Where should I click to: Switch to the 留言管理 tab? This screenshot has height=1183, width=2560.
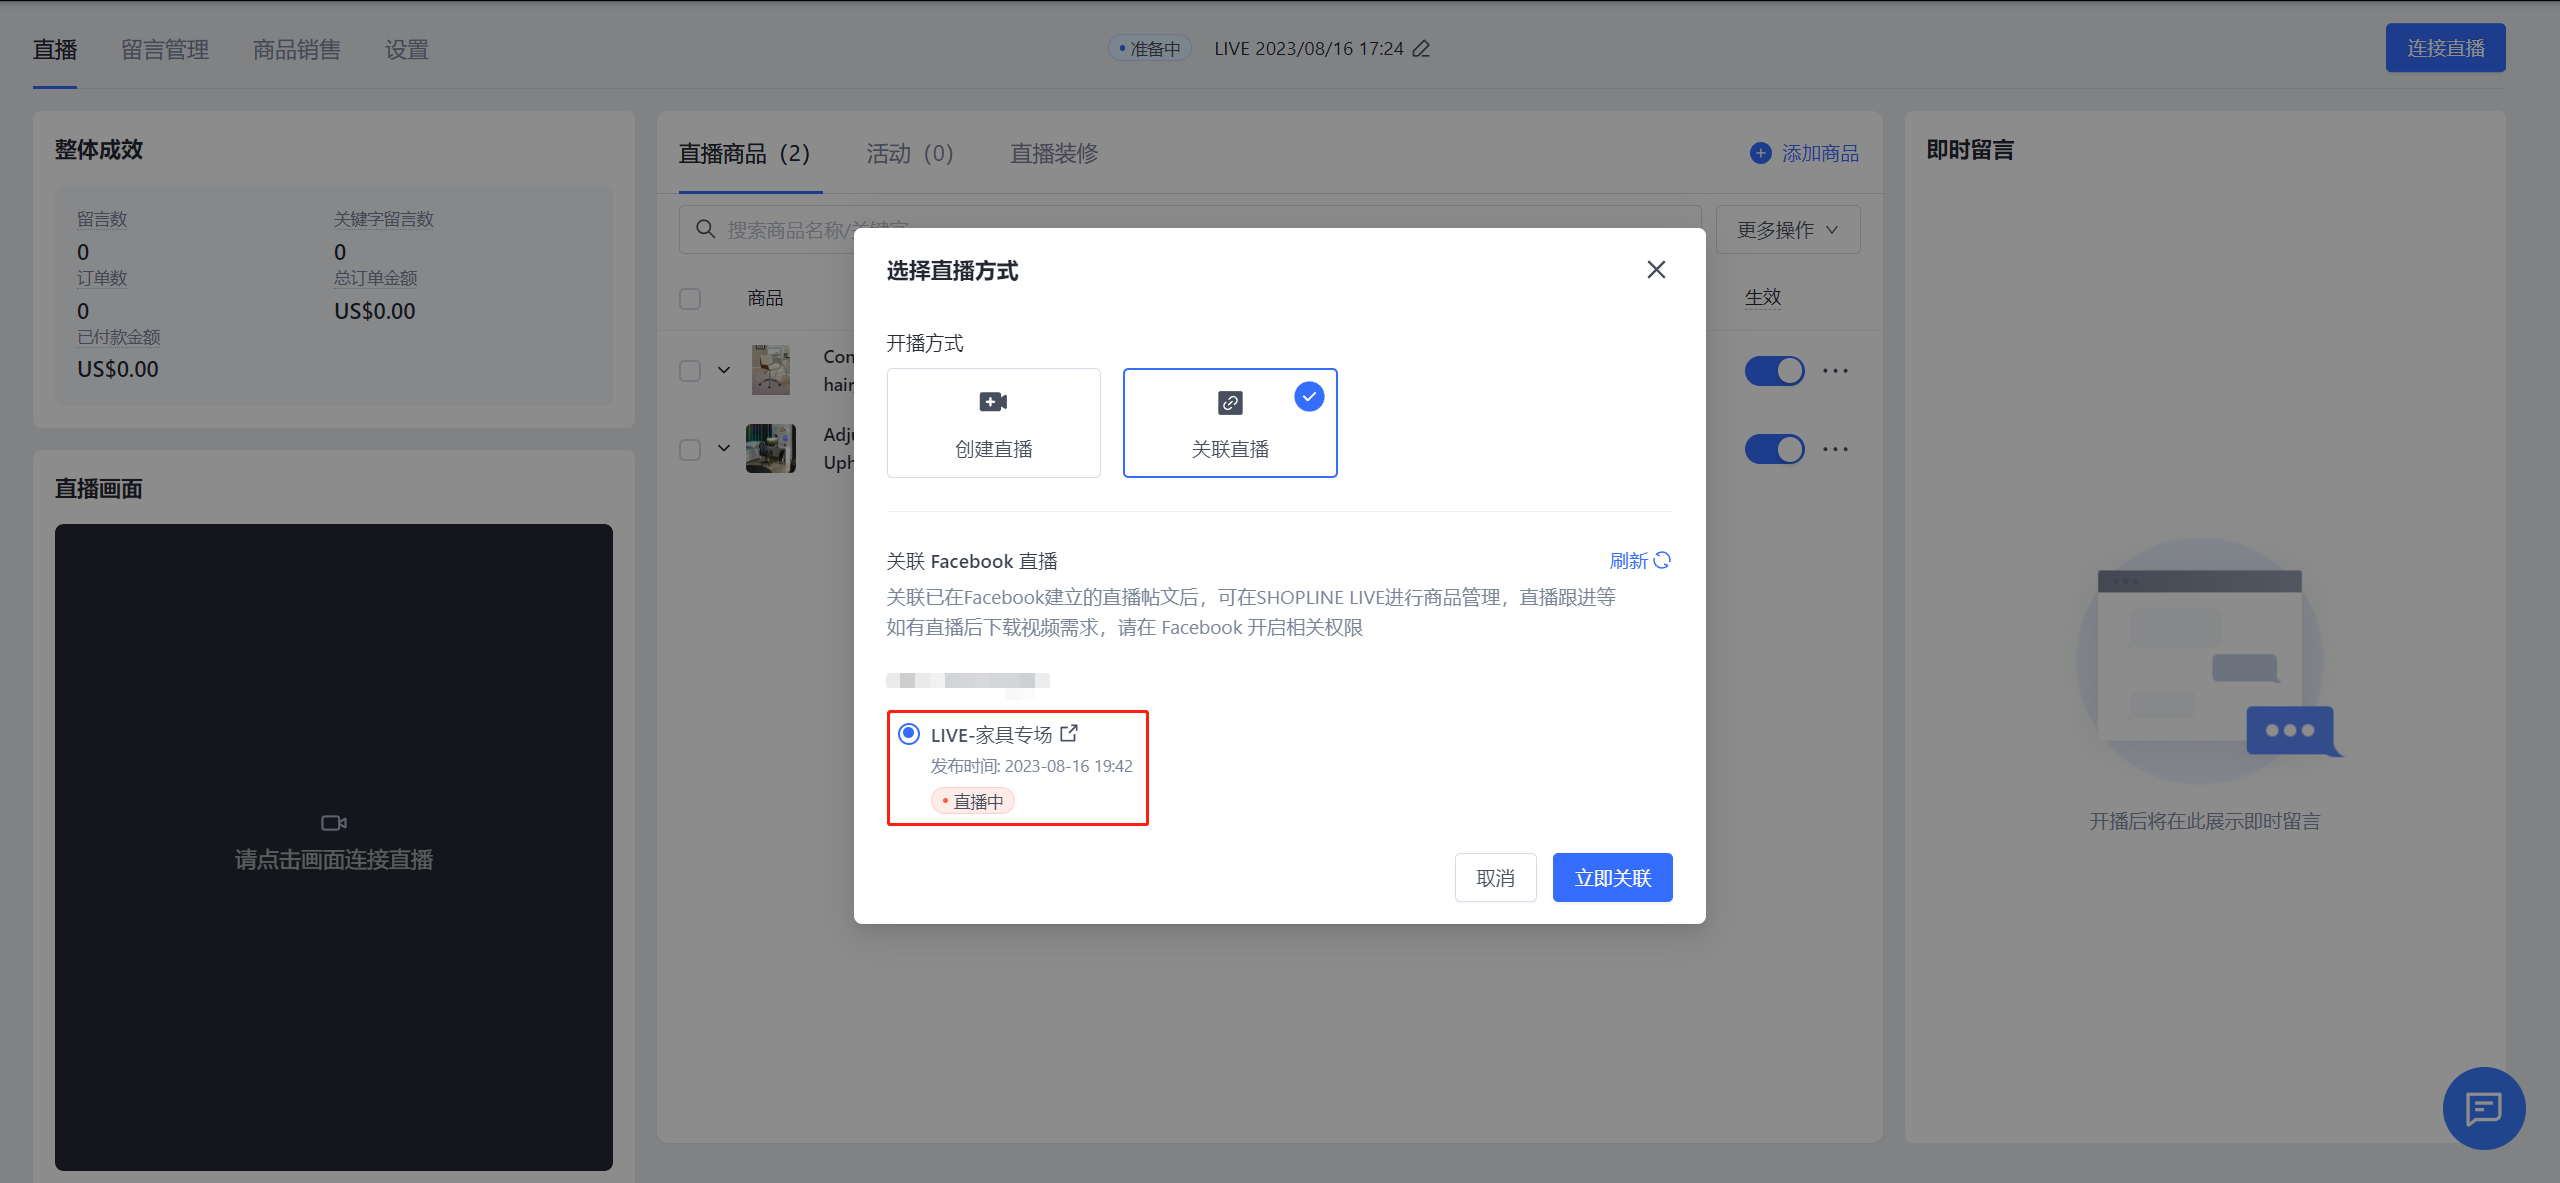[165, 49]
